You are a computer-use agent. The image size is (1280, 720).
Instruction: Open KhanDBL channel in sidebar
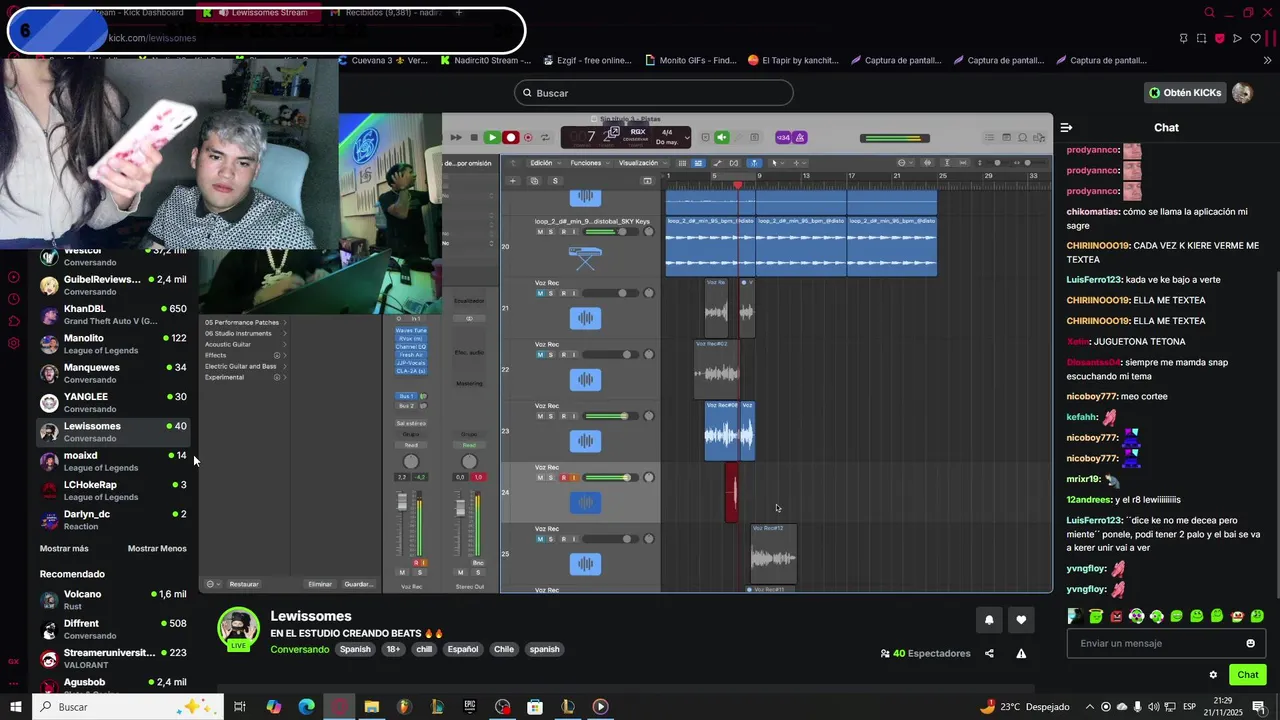113,314
